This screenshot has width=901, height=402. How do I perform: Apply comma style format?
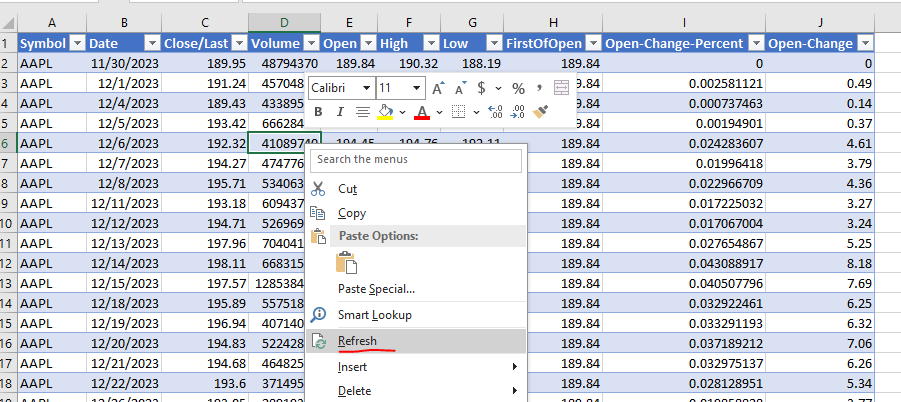(x=539, y=88)
